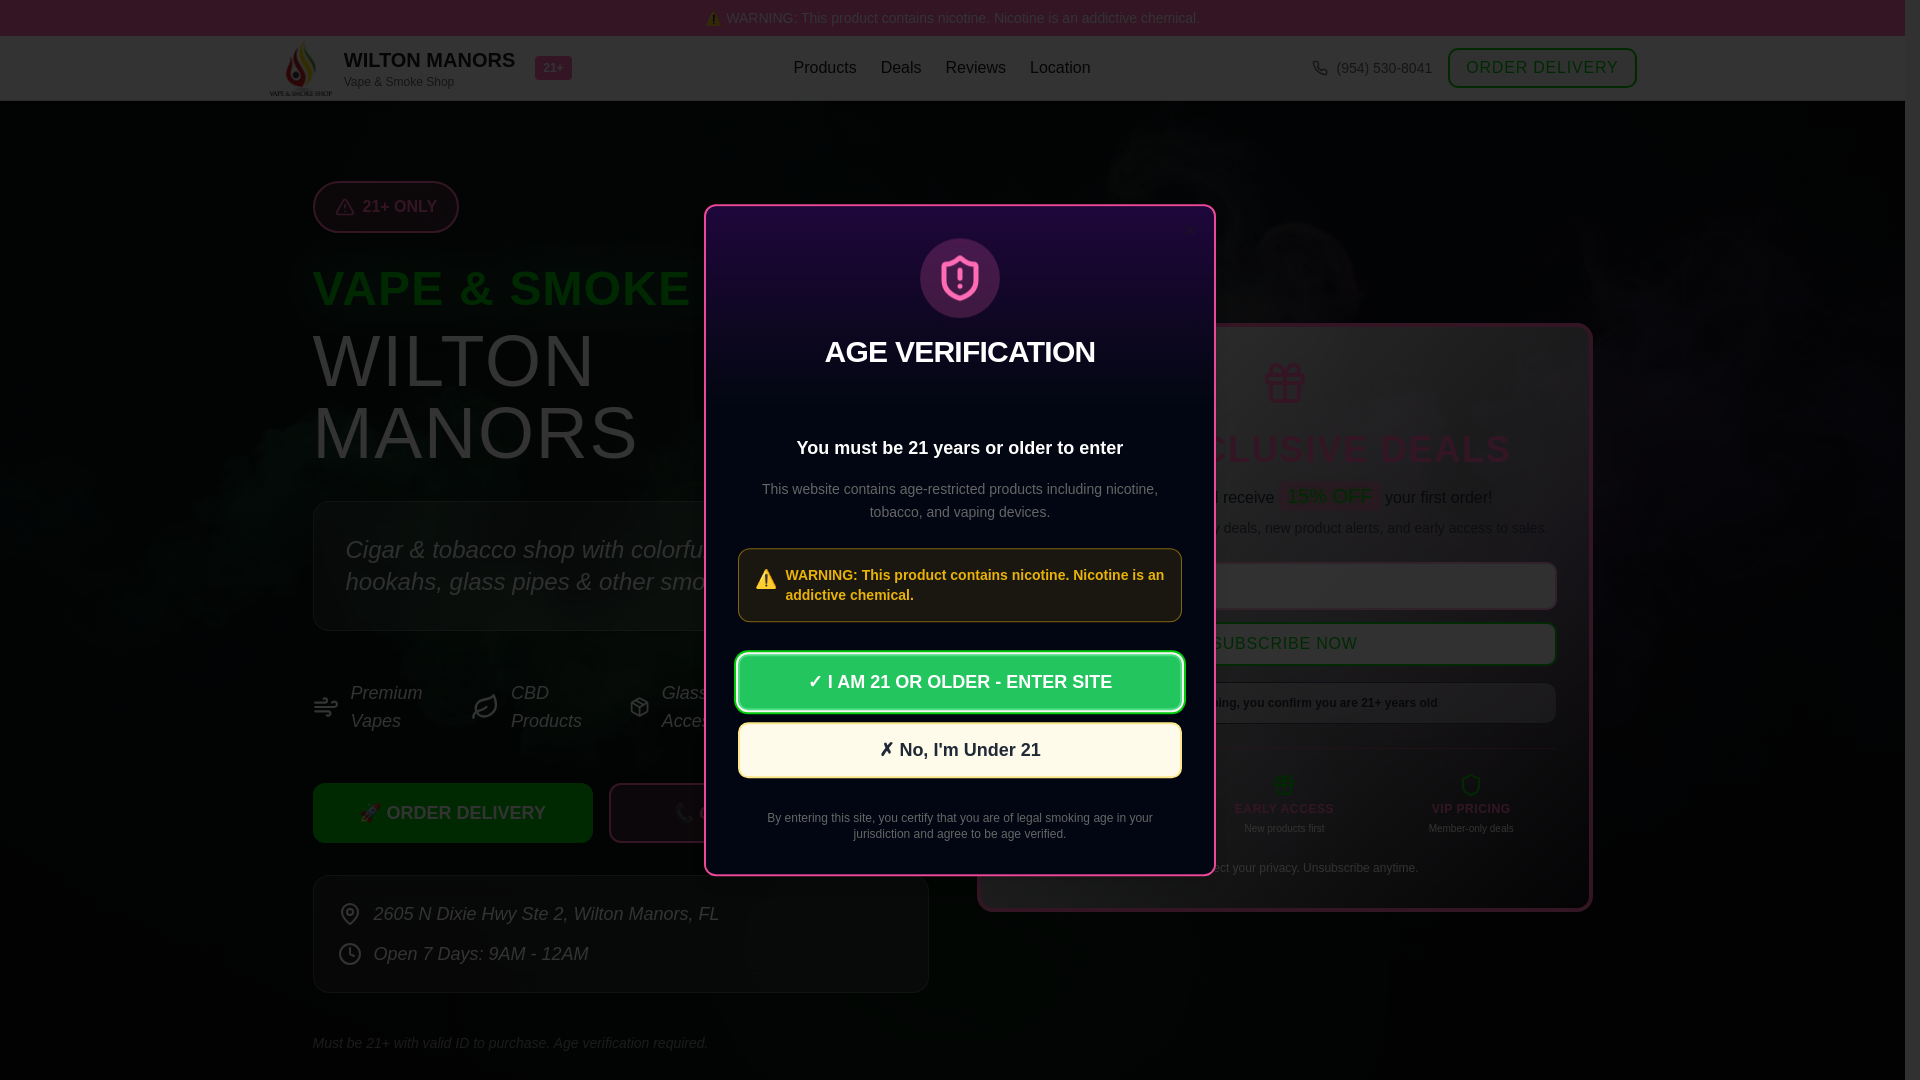Click the 15% OFF highlight
1920x1080 pixels.
pos(1330,497)
